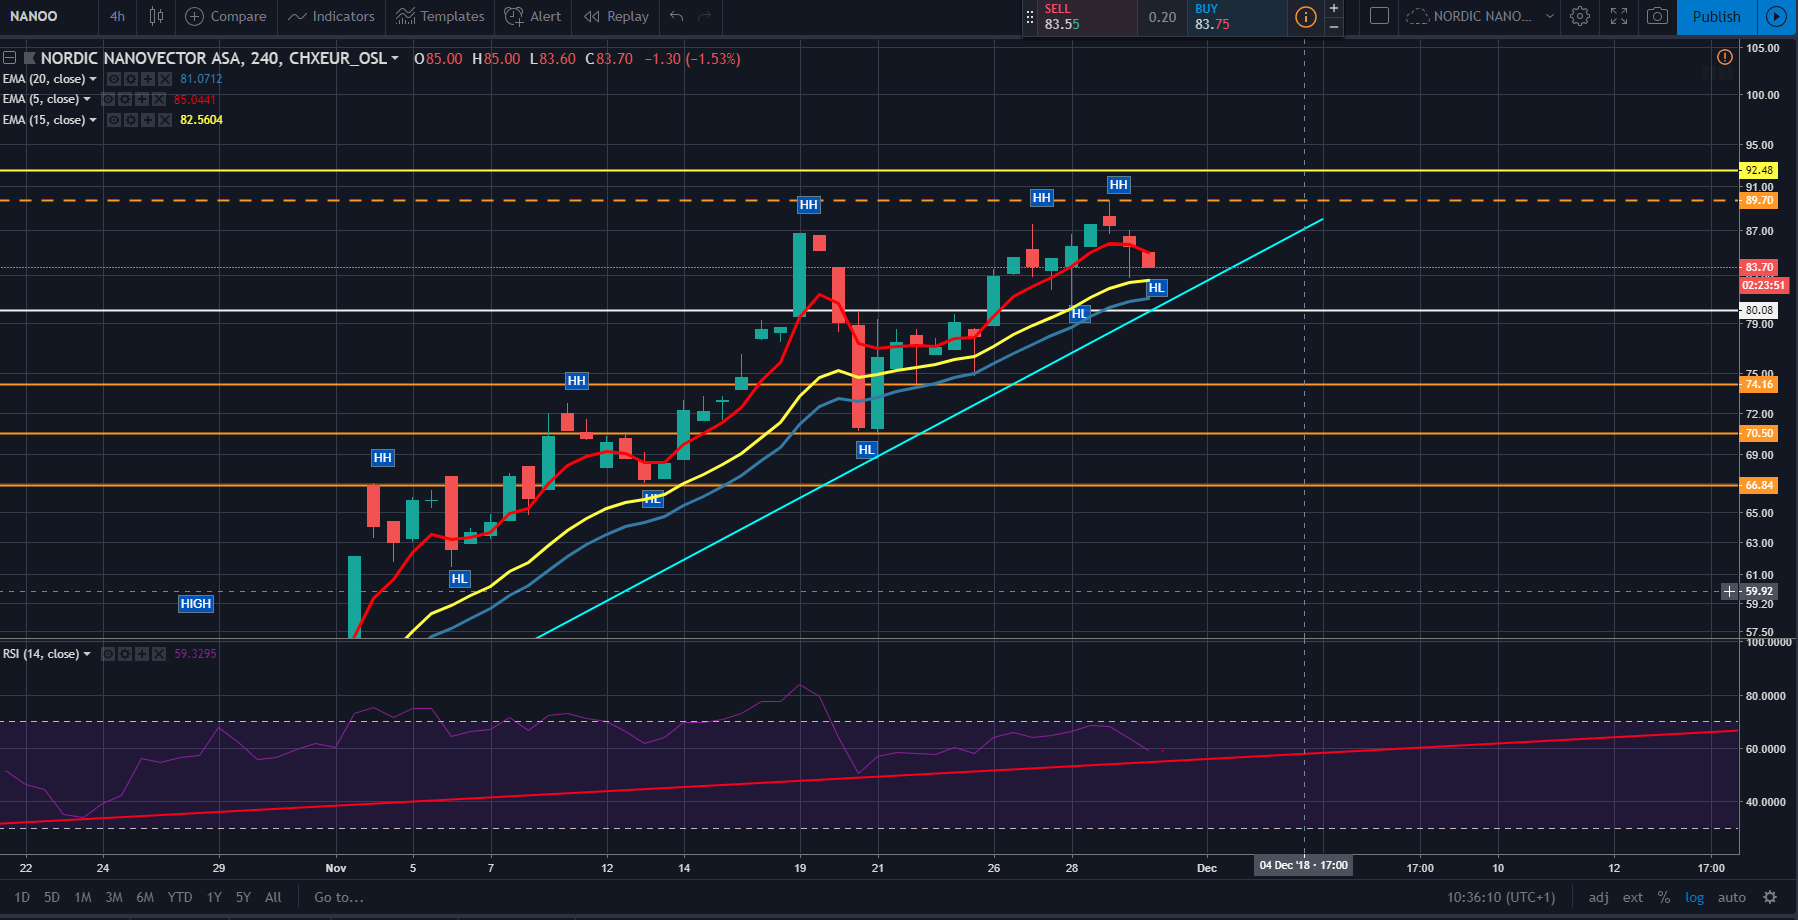Hide EMA 15 using its eye icon
Screen dimensions: 1798x920
[114, 120]
